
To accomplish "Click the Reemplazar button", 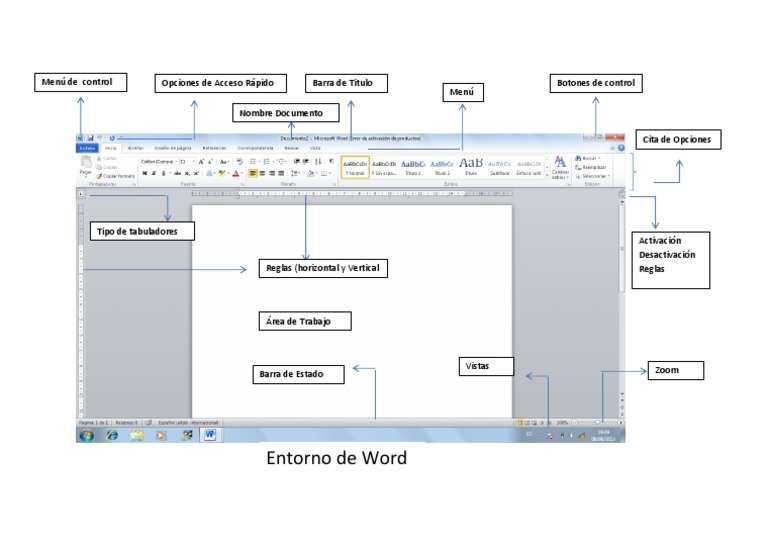I will coord(591,167).
